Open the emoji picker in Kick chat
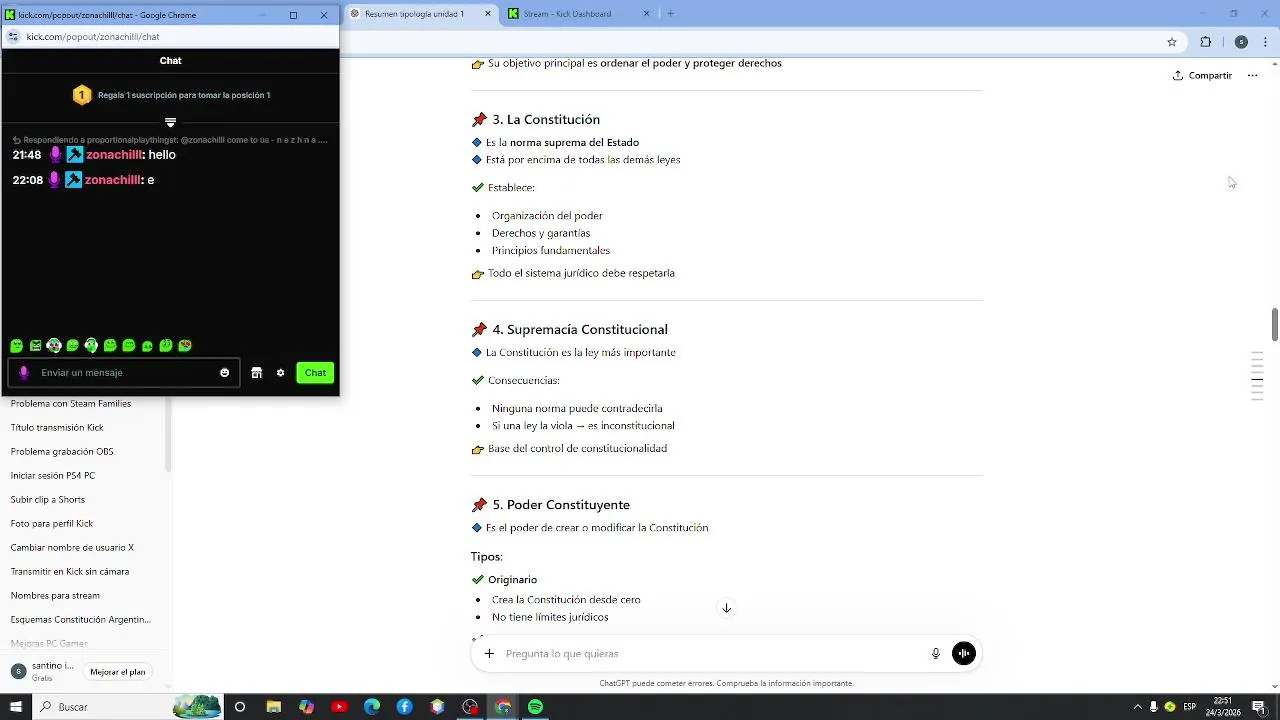The height and width of the screenshot is (720, 1280). pyautogui.click(x=224, y=373)
